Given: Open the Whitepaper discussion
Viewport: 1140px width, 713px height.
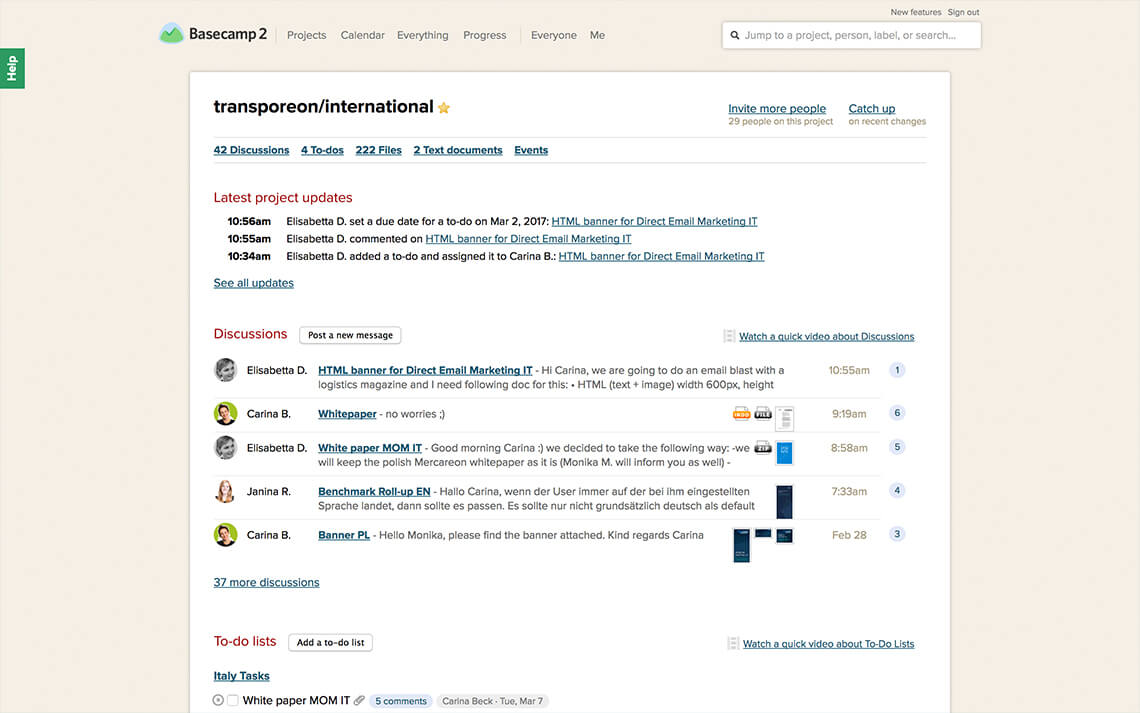Looking at the screenshot, I should (x=347, y=414).
